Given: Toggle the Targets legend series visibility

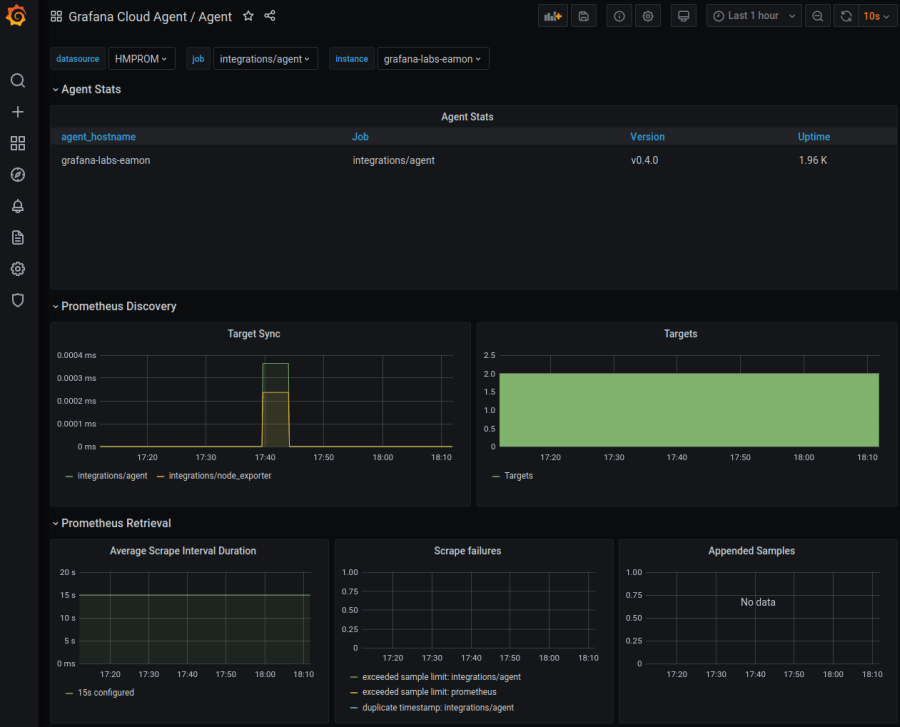Looking at the screenshot, I should (x=518, y=476).
